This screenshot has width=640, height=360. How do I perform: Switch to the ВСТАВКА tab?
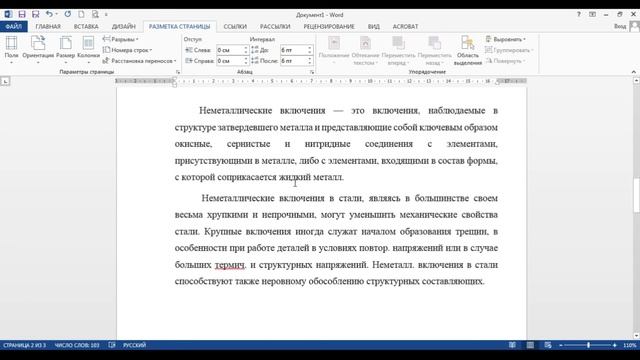tap(86, 27)
